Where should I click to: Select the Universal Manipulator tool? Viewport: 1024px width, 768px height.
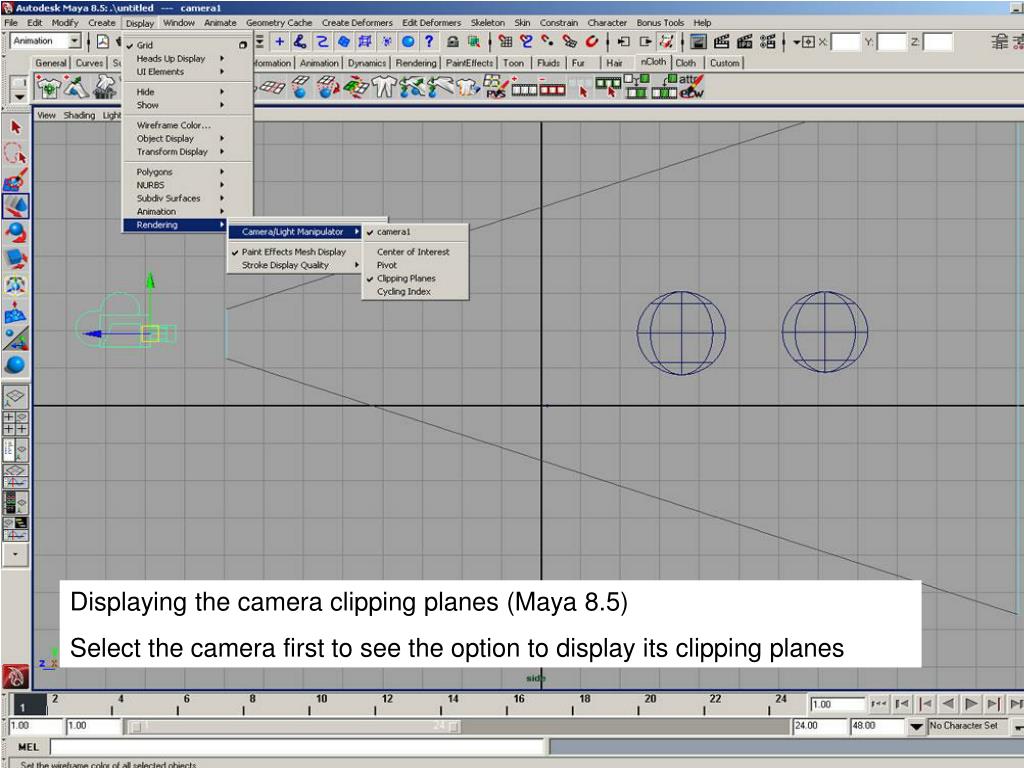[16, 285]
